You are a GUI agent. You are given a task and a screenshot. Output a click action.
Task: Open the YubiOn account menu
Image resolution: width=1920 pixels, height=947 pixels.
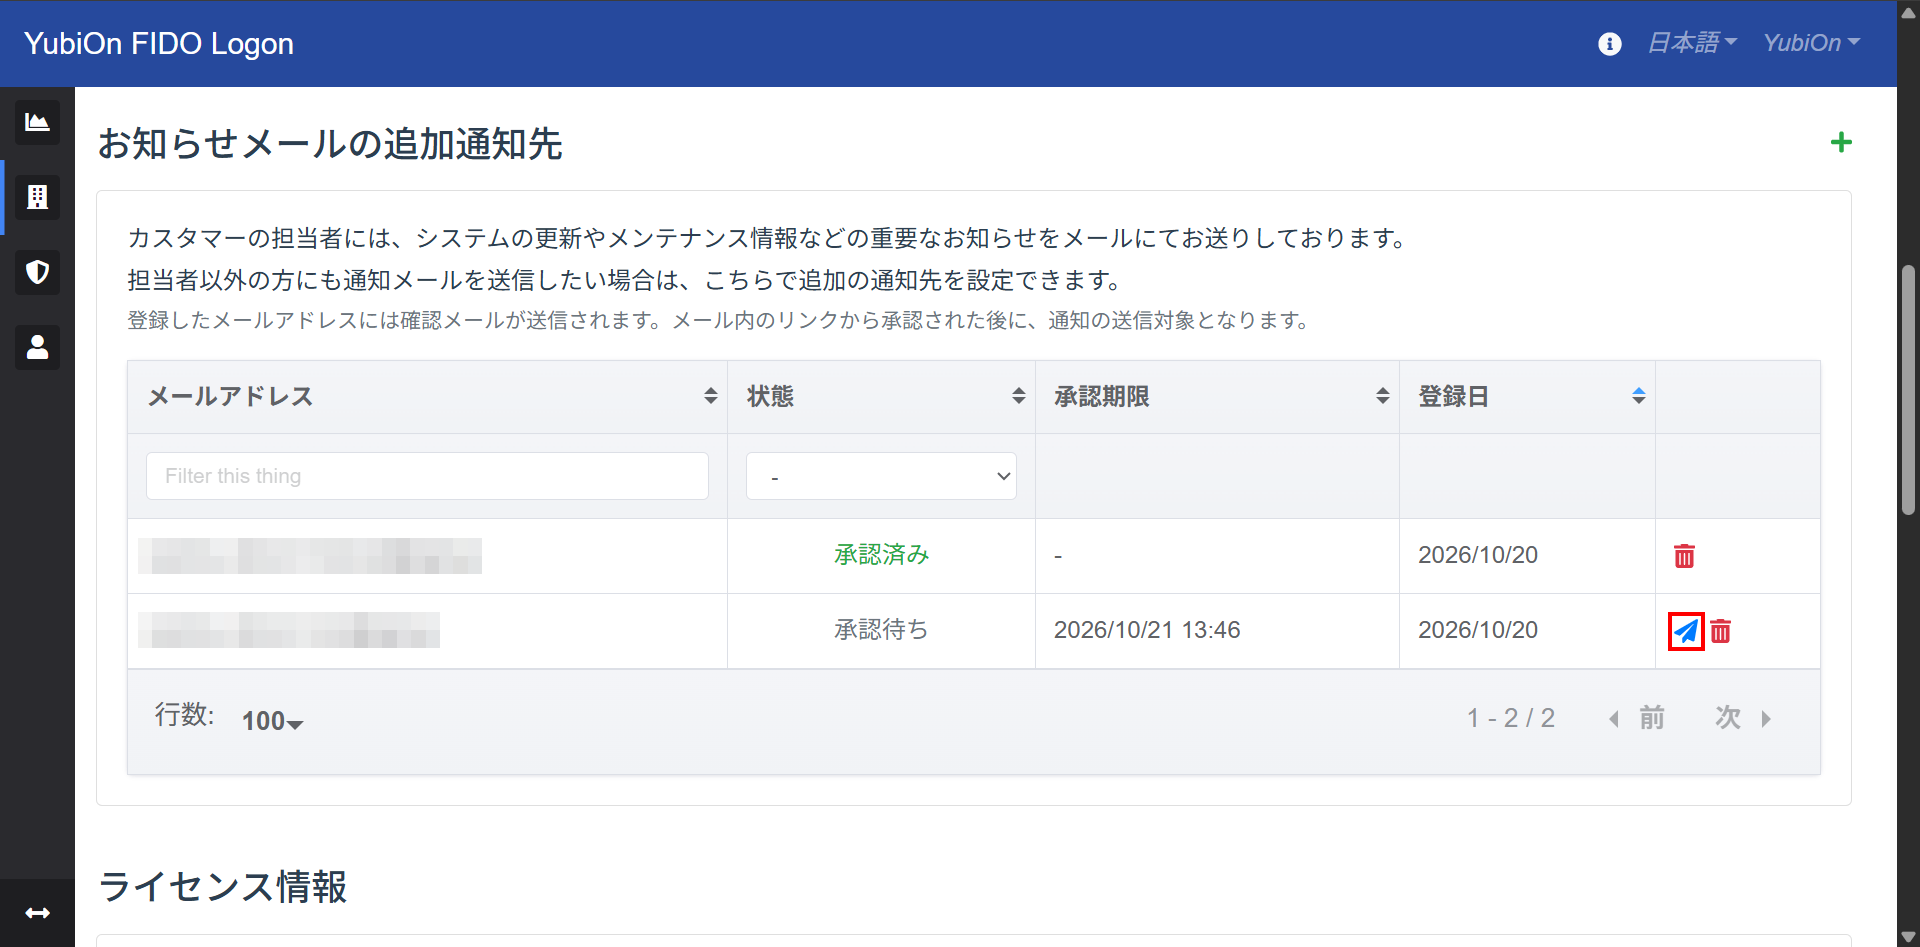coord(1811,43)
